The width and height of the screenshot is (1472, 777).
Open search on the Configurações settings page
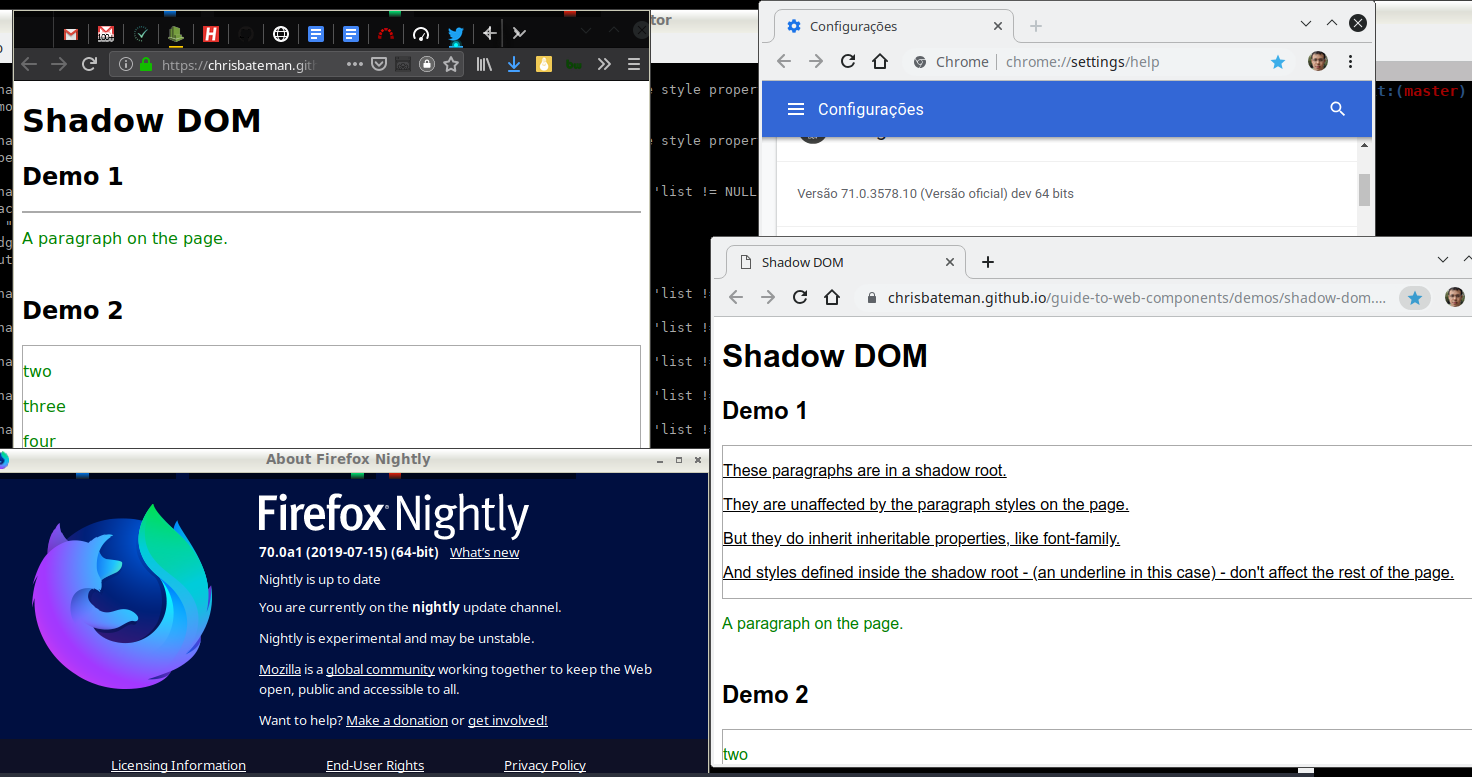[x=1337, y=109]
